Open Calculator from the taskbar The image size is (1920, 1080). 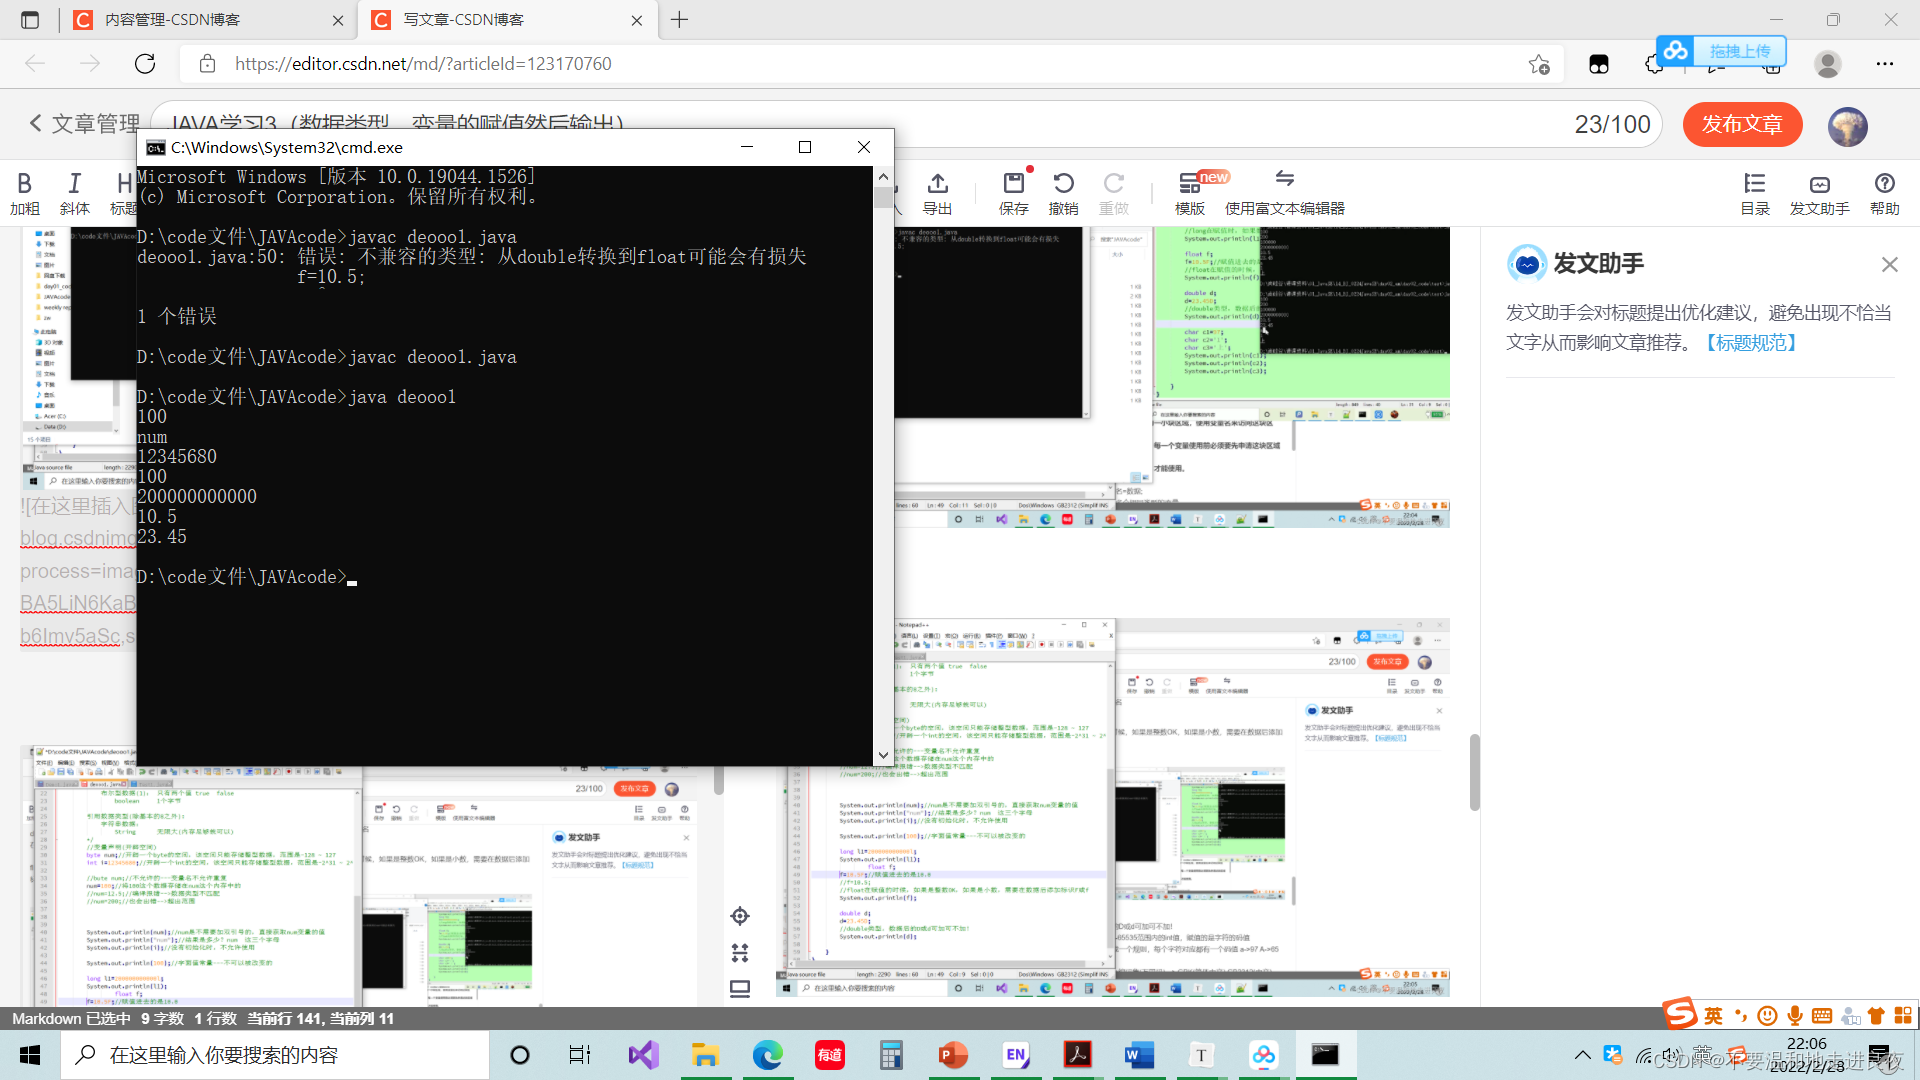[x=891, y=1055]
